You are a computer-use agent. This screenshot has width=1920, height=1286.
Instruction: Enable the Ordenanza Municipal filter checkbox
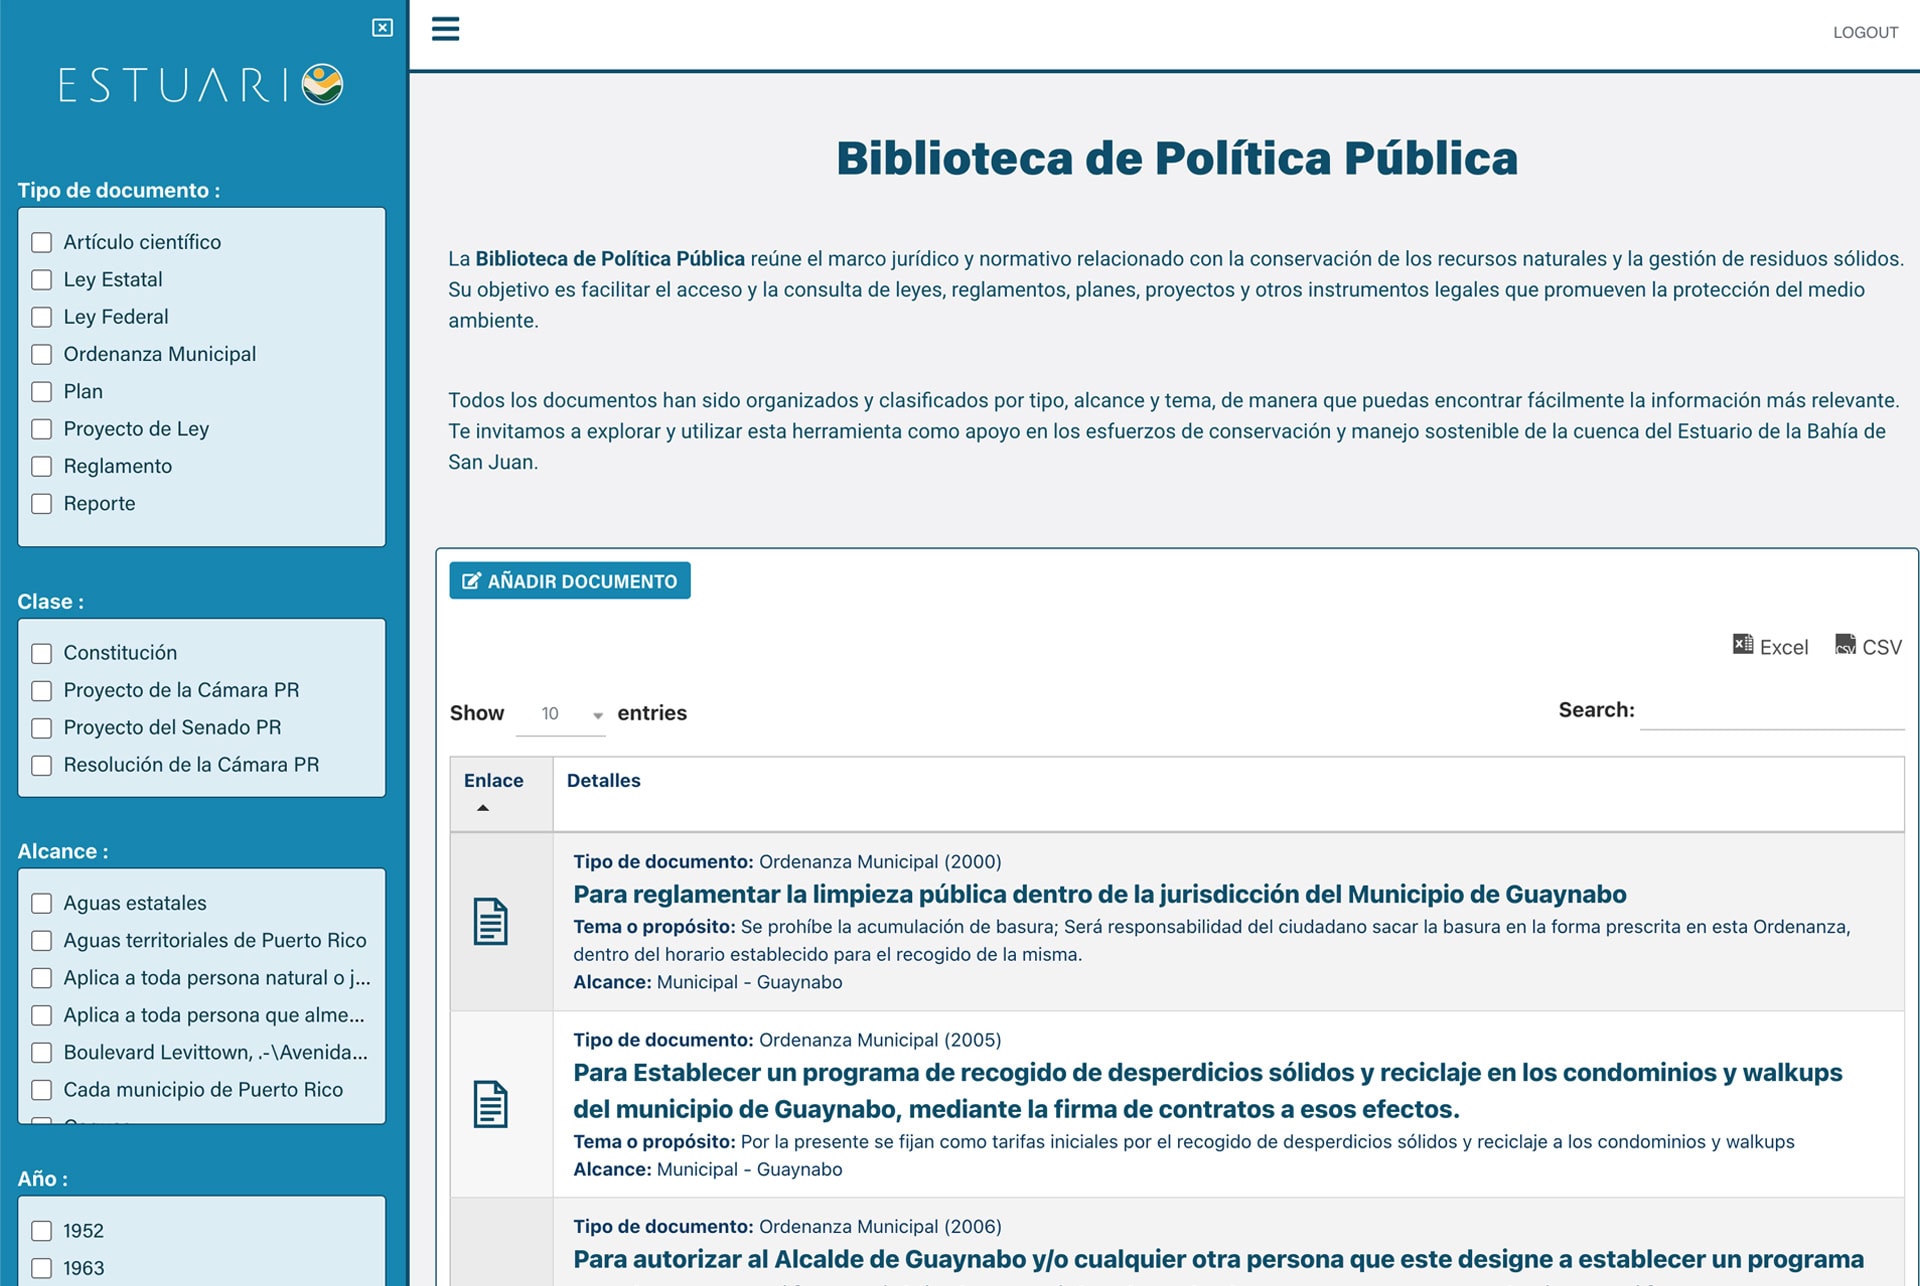42,355
